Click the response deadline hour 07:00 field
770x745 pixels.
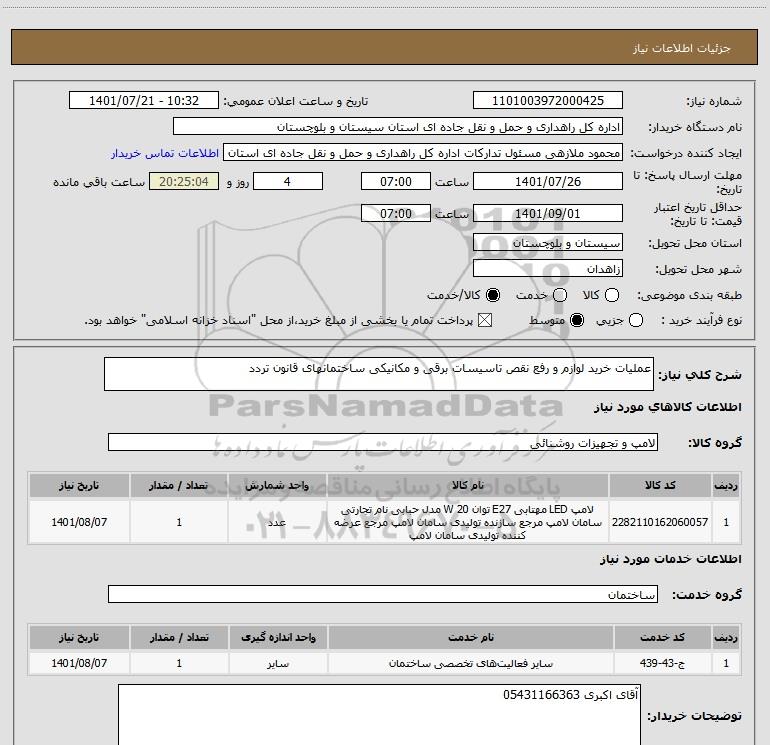pos(396,182)
